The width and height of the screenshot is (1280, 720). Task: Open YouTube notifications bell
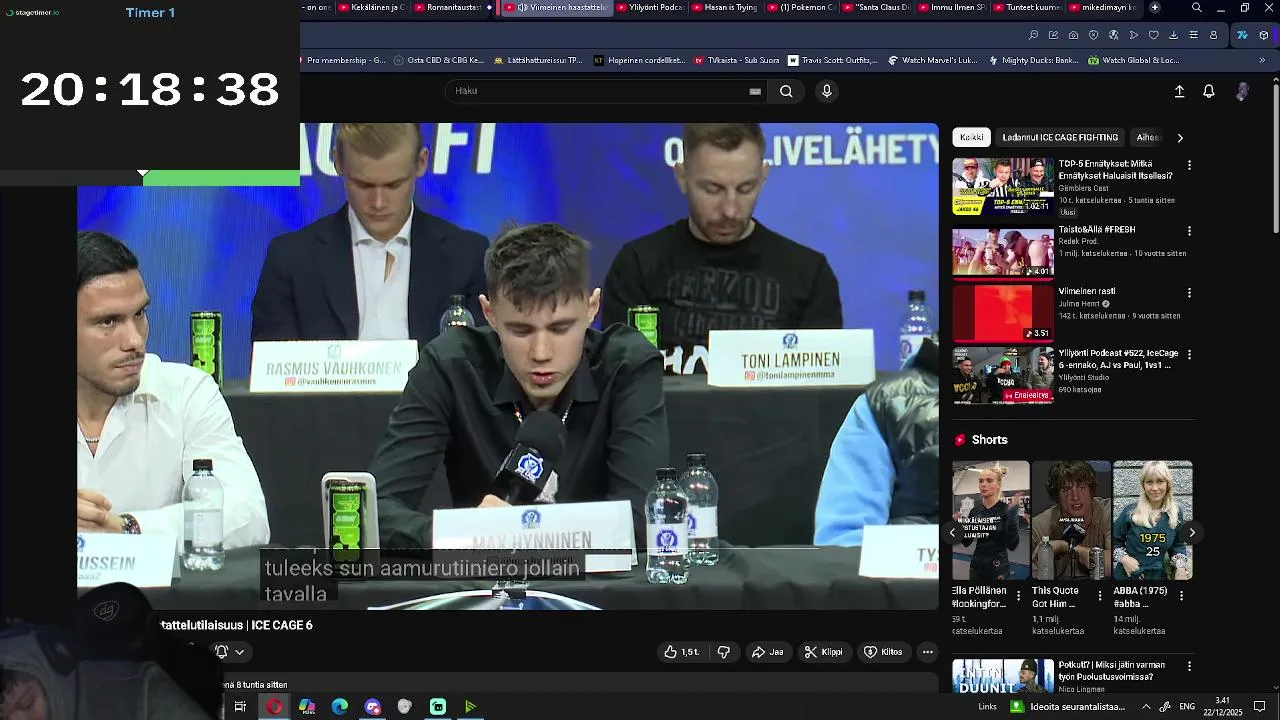pos(1209,91)
